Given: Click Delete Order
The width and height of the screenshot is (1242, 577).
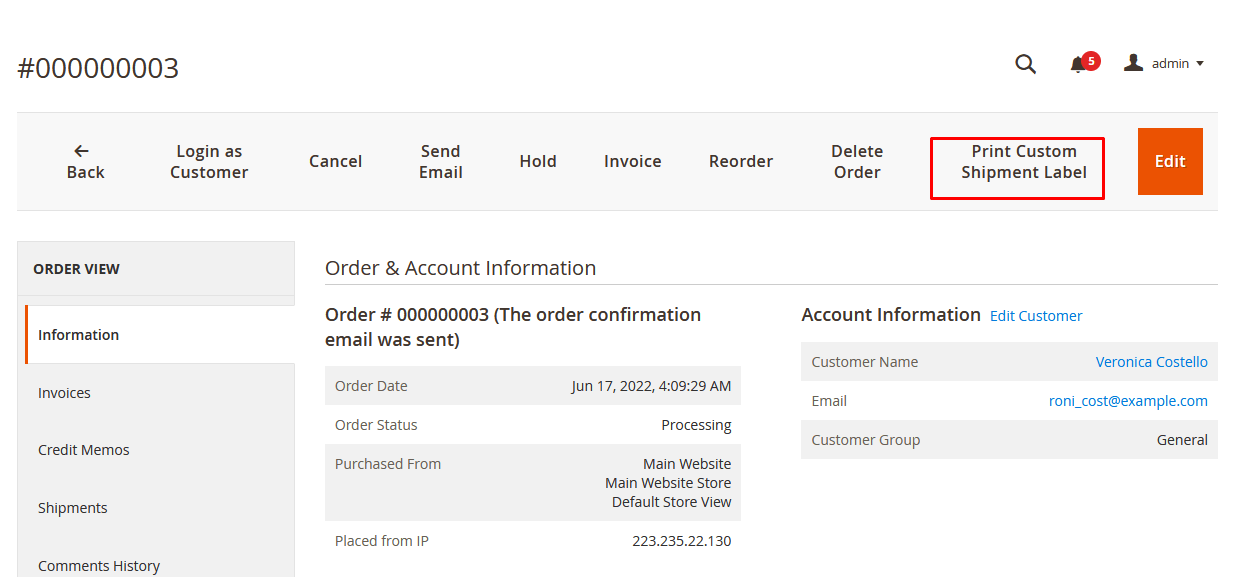Looking at the screenshot, I should [x=857, y=162].
